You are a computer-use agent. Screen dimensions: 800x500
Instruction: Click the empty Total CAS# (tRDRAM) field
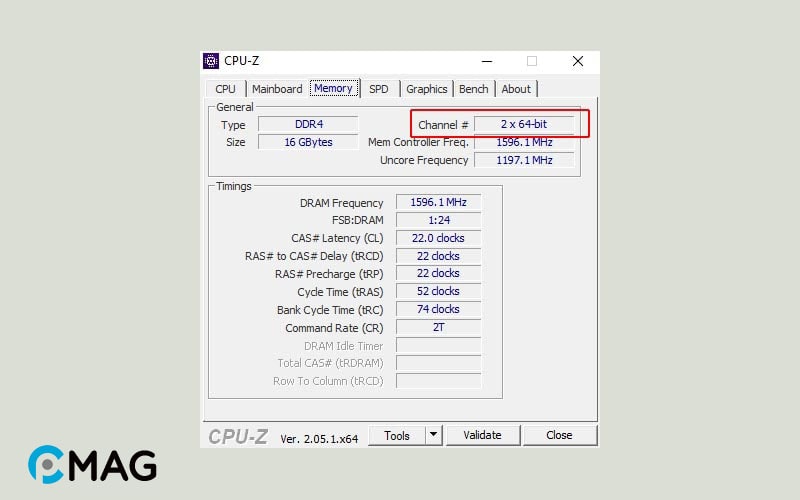(x=438, y=363)
